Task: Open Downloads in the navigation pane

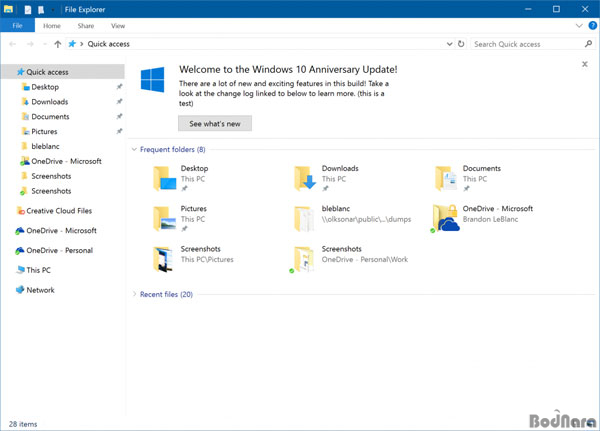Action: pos(49,102)
